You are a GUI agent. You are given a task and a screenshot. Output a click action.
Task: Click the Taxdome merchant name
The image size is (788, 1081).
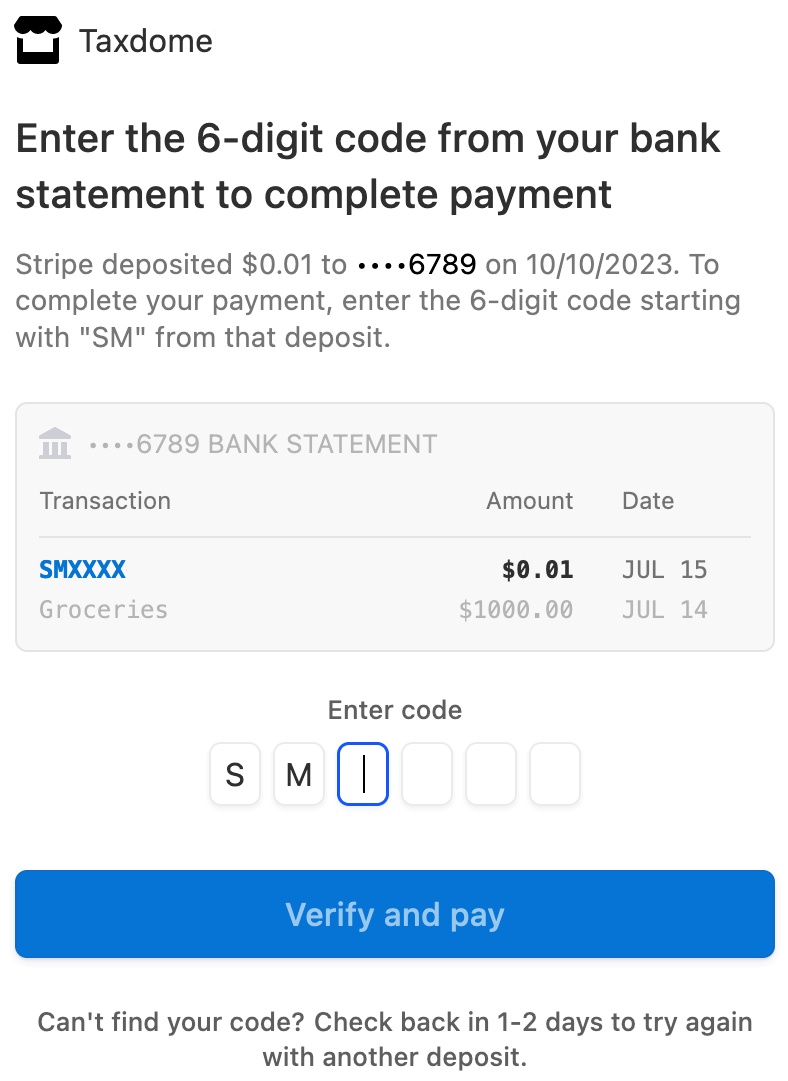click(x=146, y=41)
